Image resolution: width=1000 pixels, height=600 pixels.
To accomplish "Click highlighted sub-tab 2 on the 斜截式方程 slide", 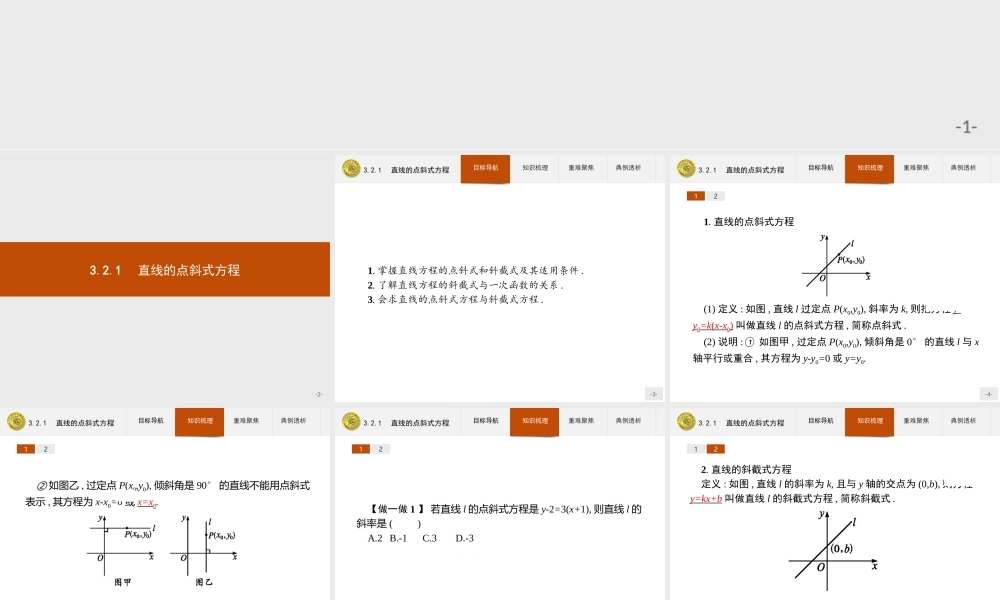I will coord(716,450).
